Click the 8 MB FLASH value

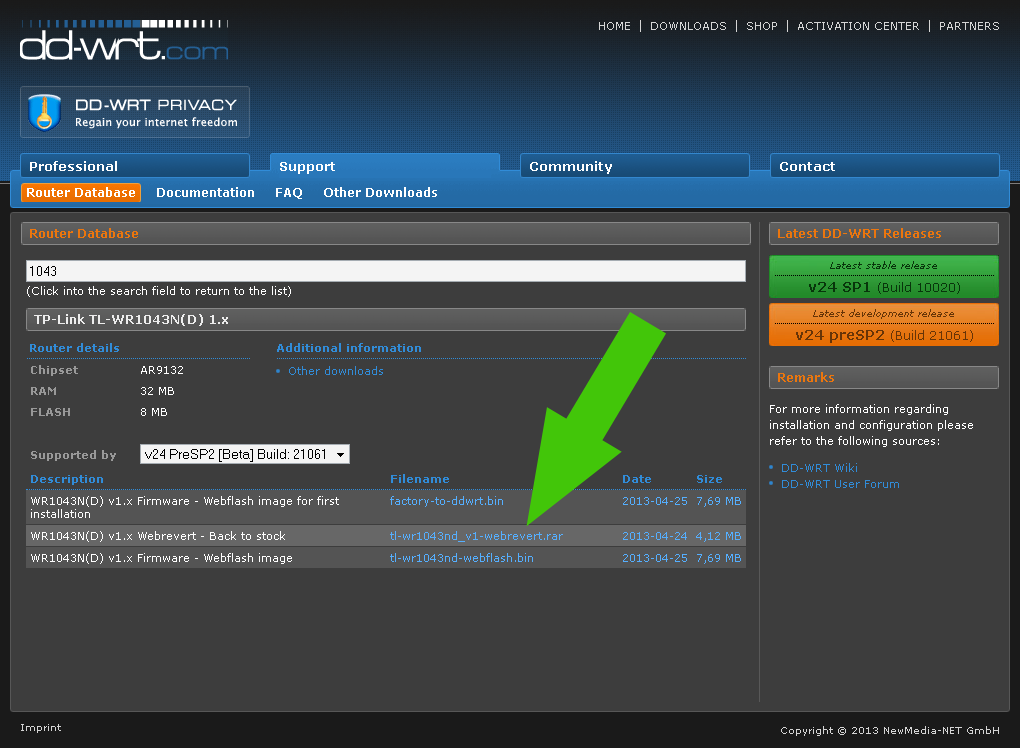click(x=154, y=412)
